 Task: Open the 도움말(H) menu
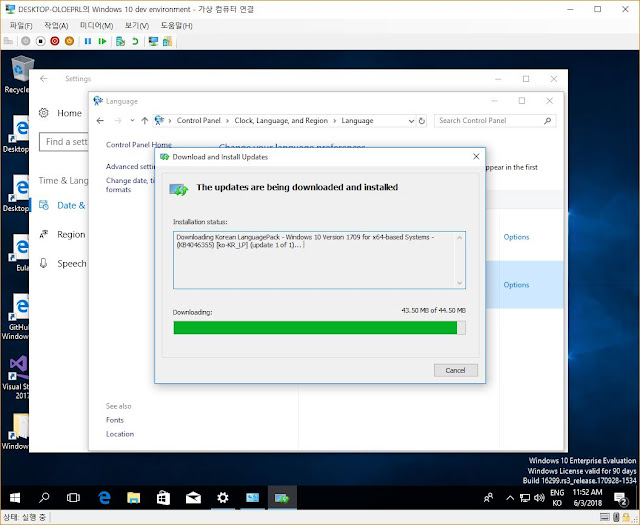tap(176, 26)
